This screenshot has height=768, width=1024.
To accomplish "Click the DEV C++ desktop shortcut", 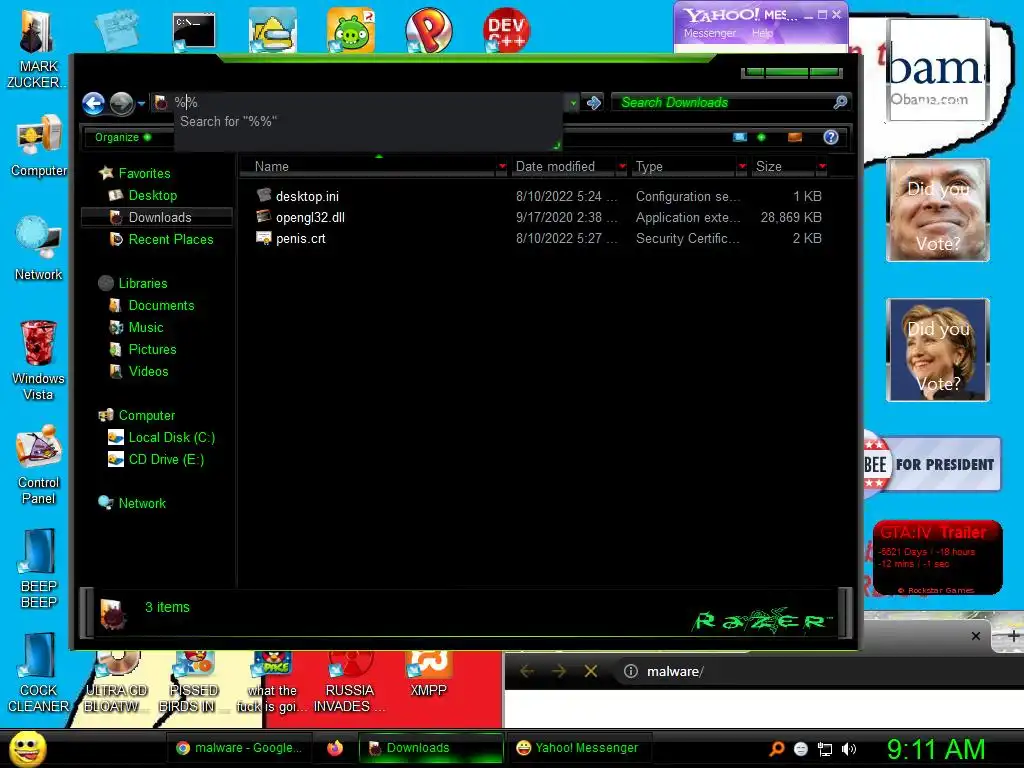I will click(x=507, y=31).
